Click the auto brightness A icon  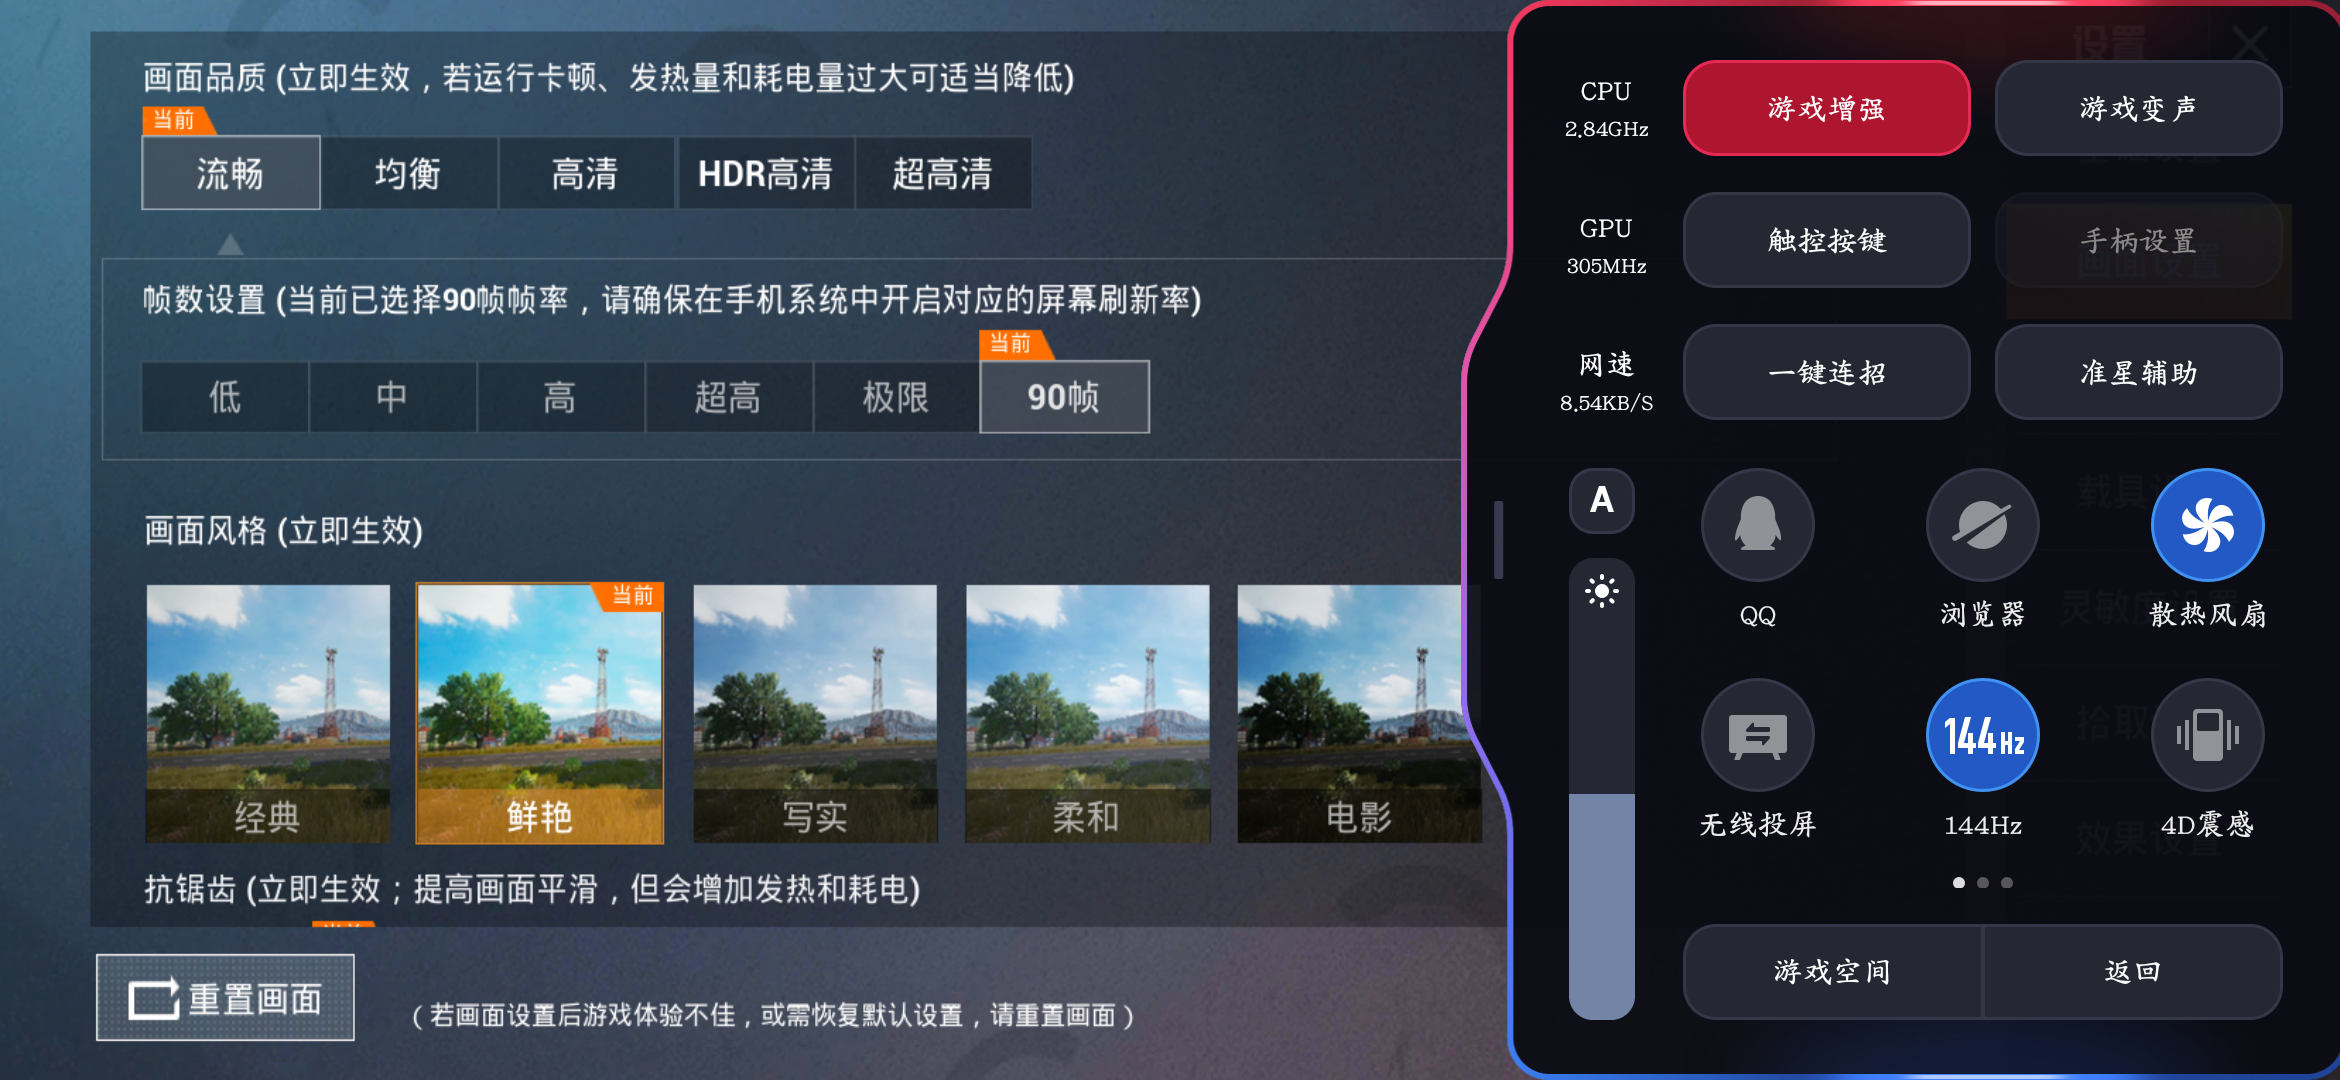click(x=1601, y=500)
